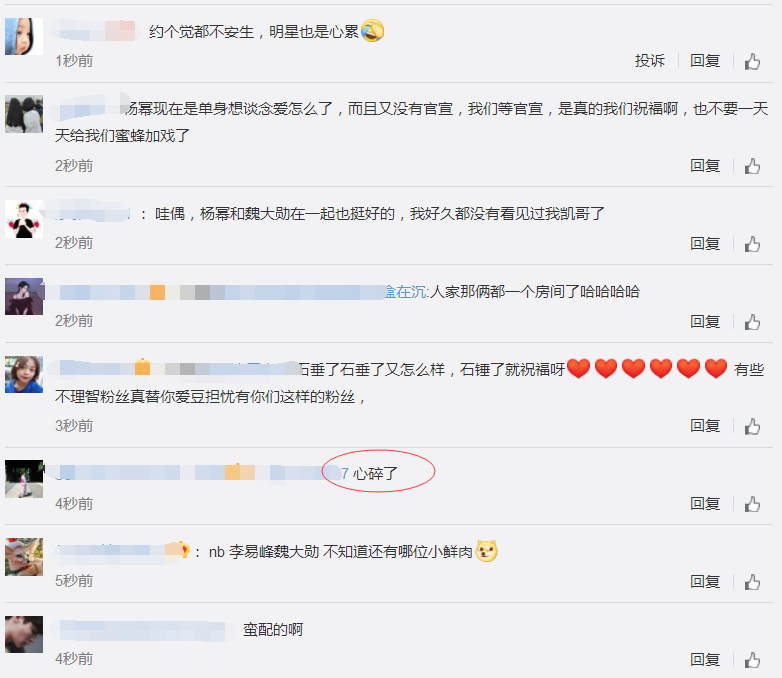Viewport: 782px width, 678px height.
Task: Like the 李易峰魏大勋 comment
Action: tap(753, 582)
